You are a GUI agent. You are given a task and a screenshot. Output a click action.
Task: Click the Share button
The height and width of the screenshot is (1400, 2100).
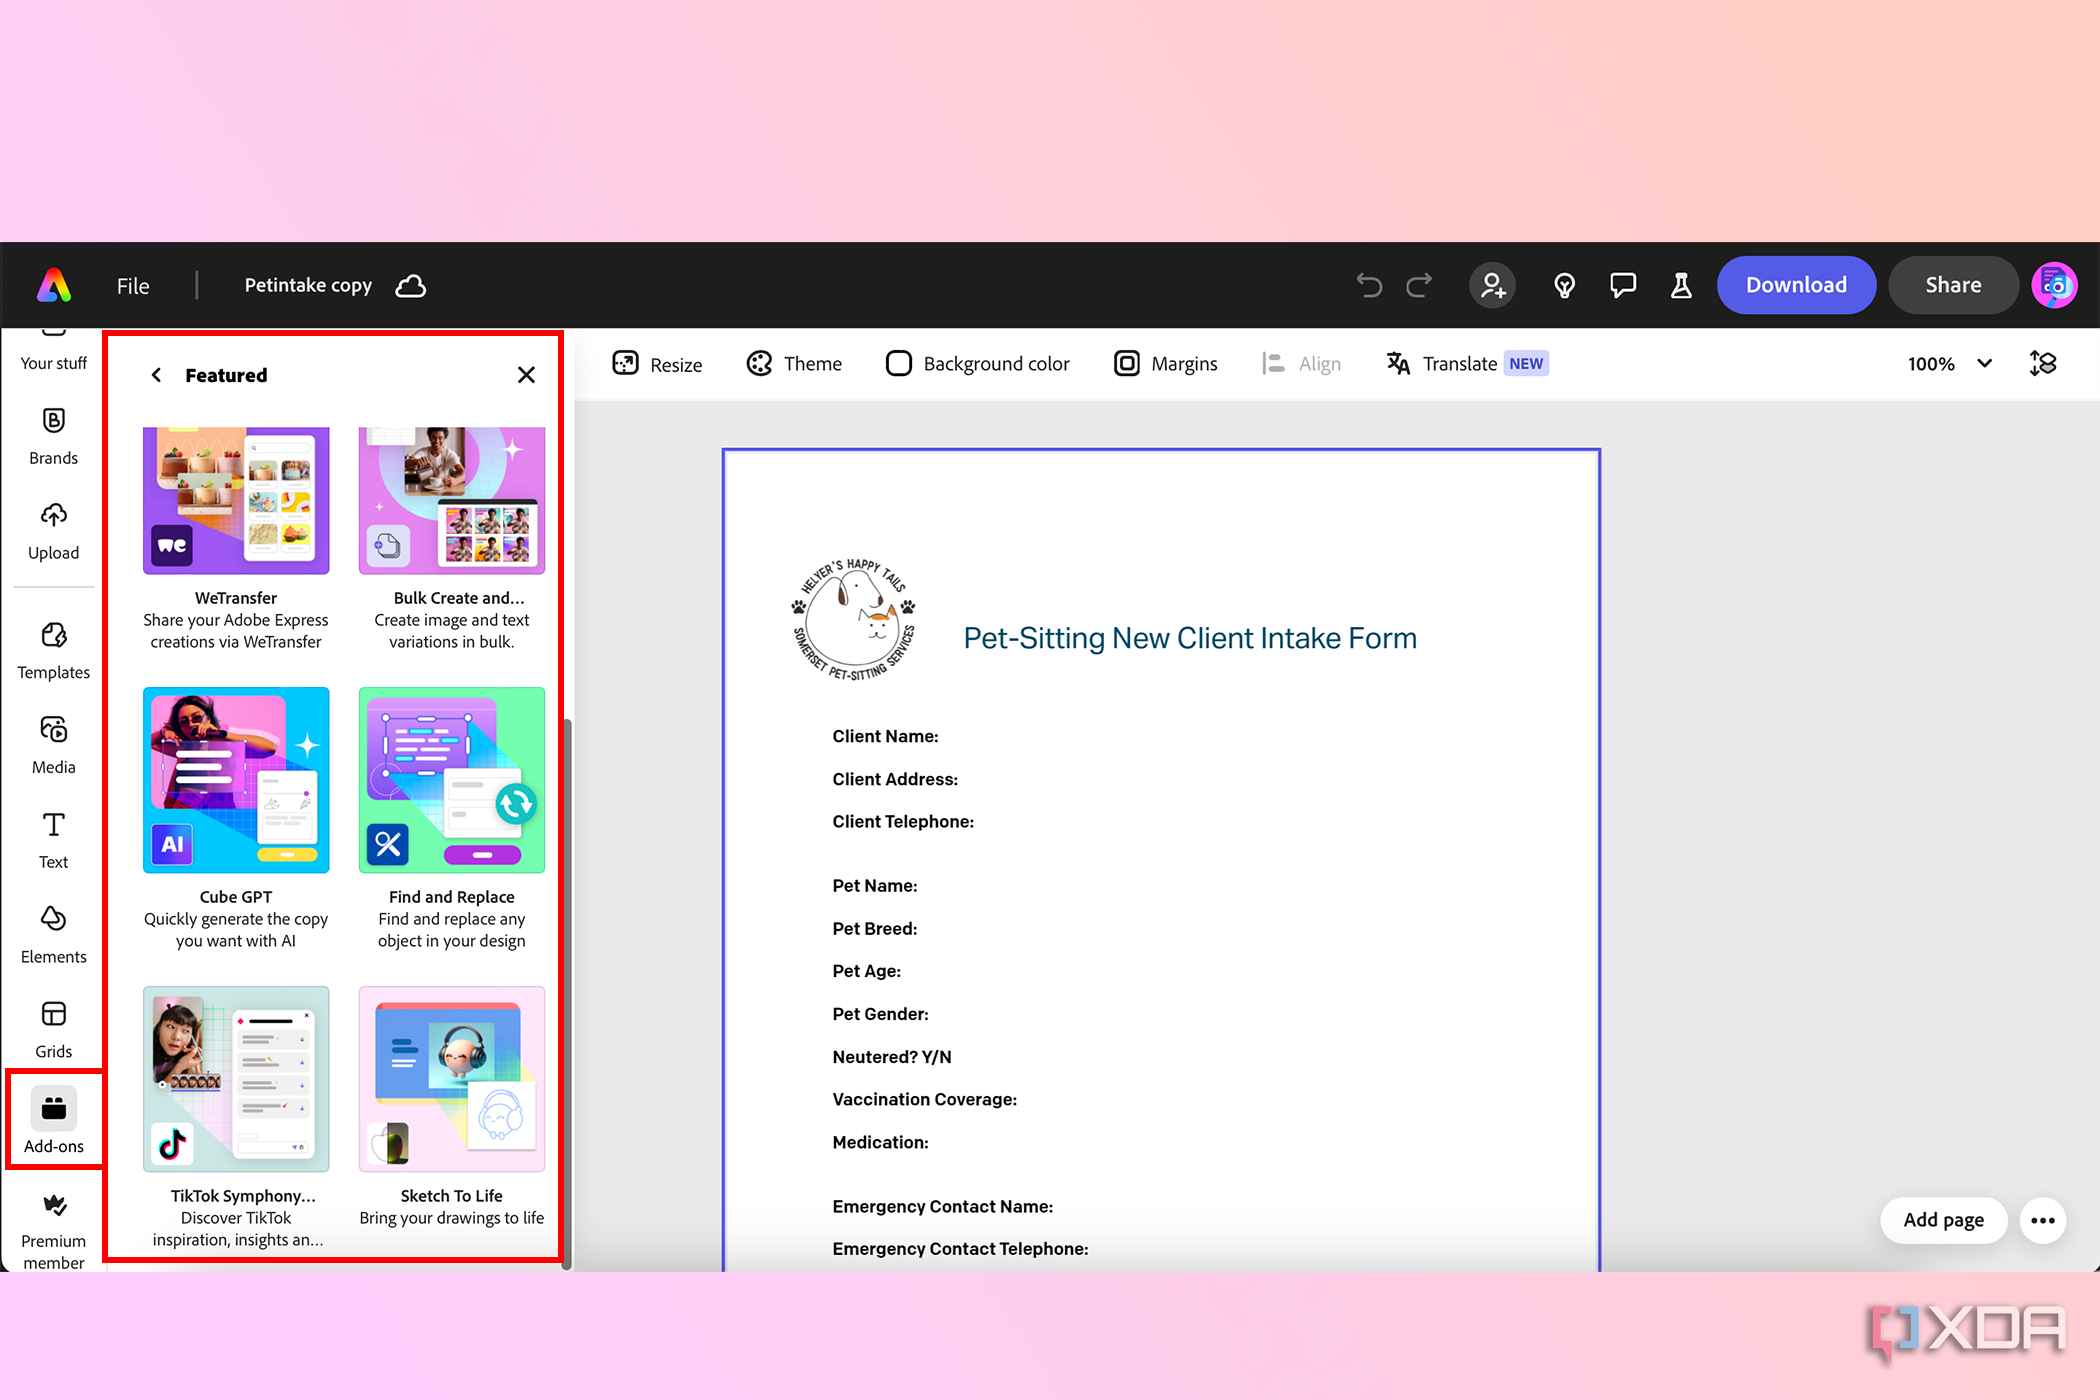[x=1953, y=285]
